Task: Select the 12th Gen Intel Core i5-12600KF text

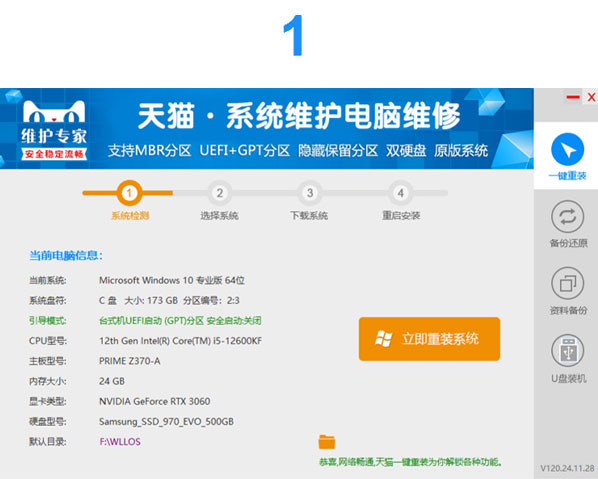Action: coord(180,341)
